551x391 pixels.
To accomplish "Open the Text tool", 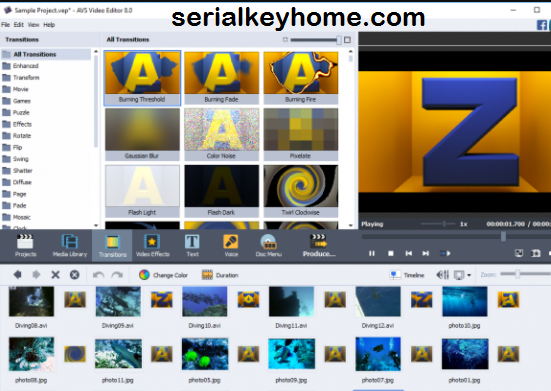I will (x=192, y=246).
